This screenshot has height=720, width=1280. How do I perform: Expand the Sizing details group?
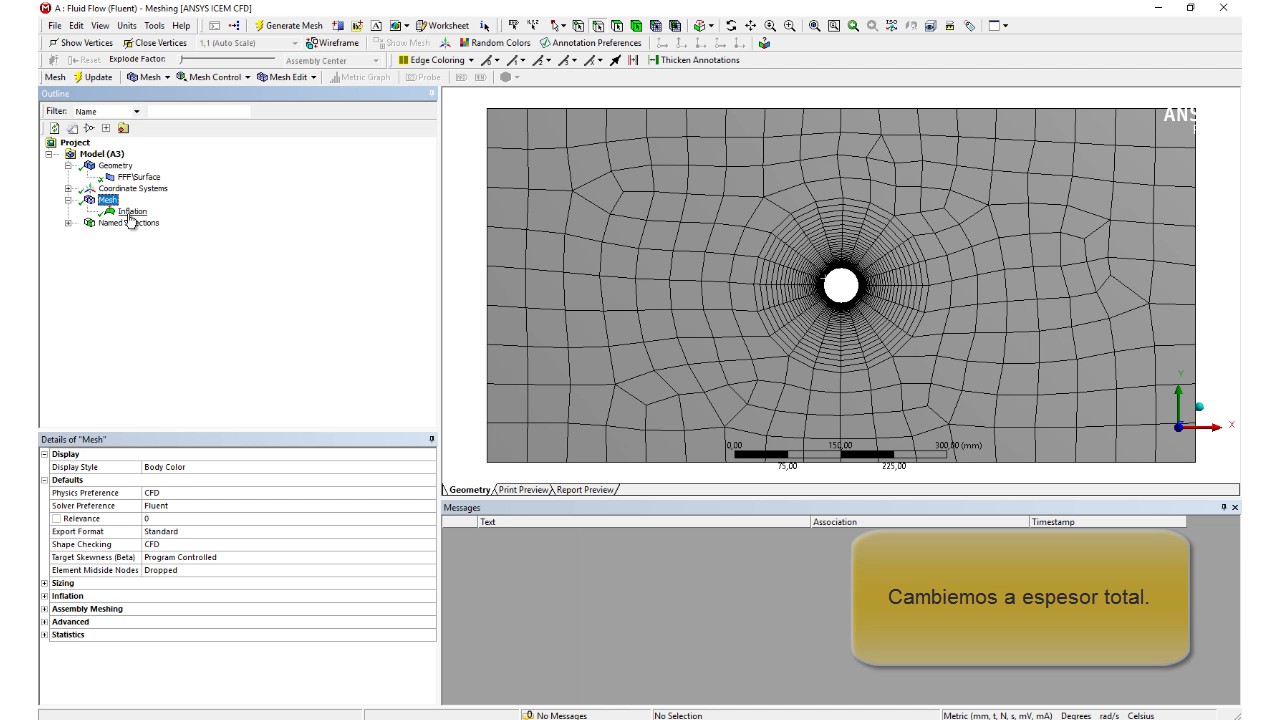point(44,583)
